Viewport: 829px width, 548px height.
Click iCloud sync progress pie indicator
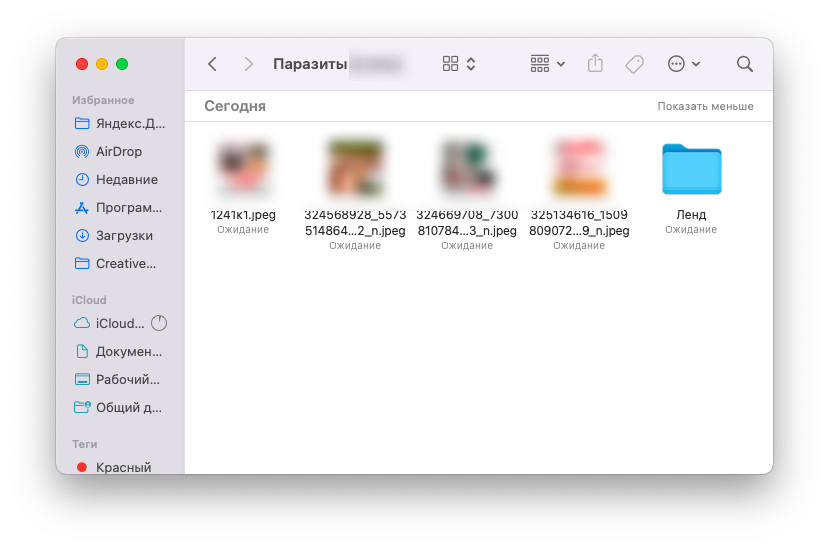(x=159, y=323)
